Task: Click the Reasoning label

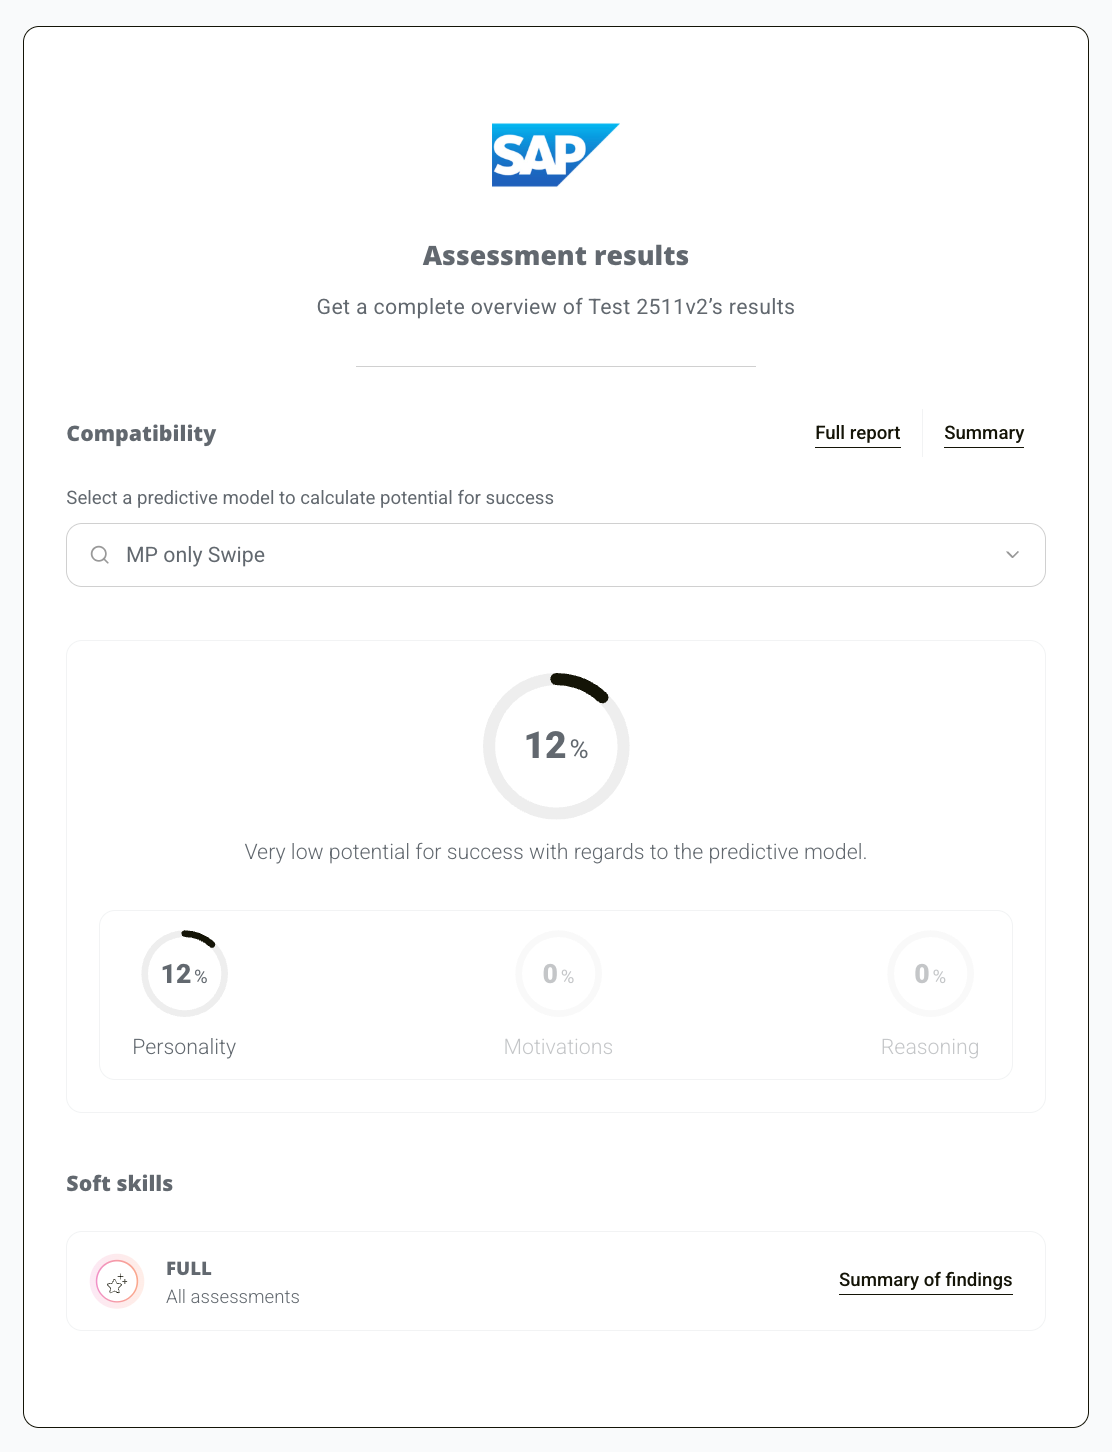Action: click(x=930, y=1047)
